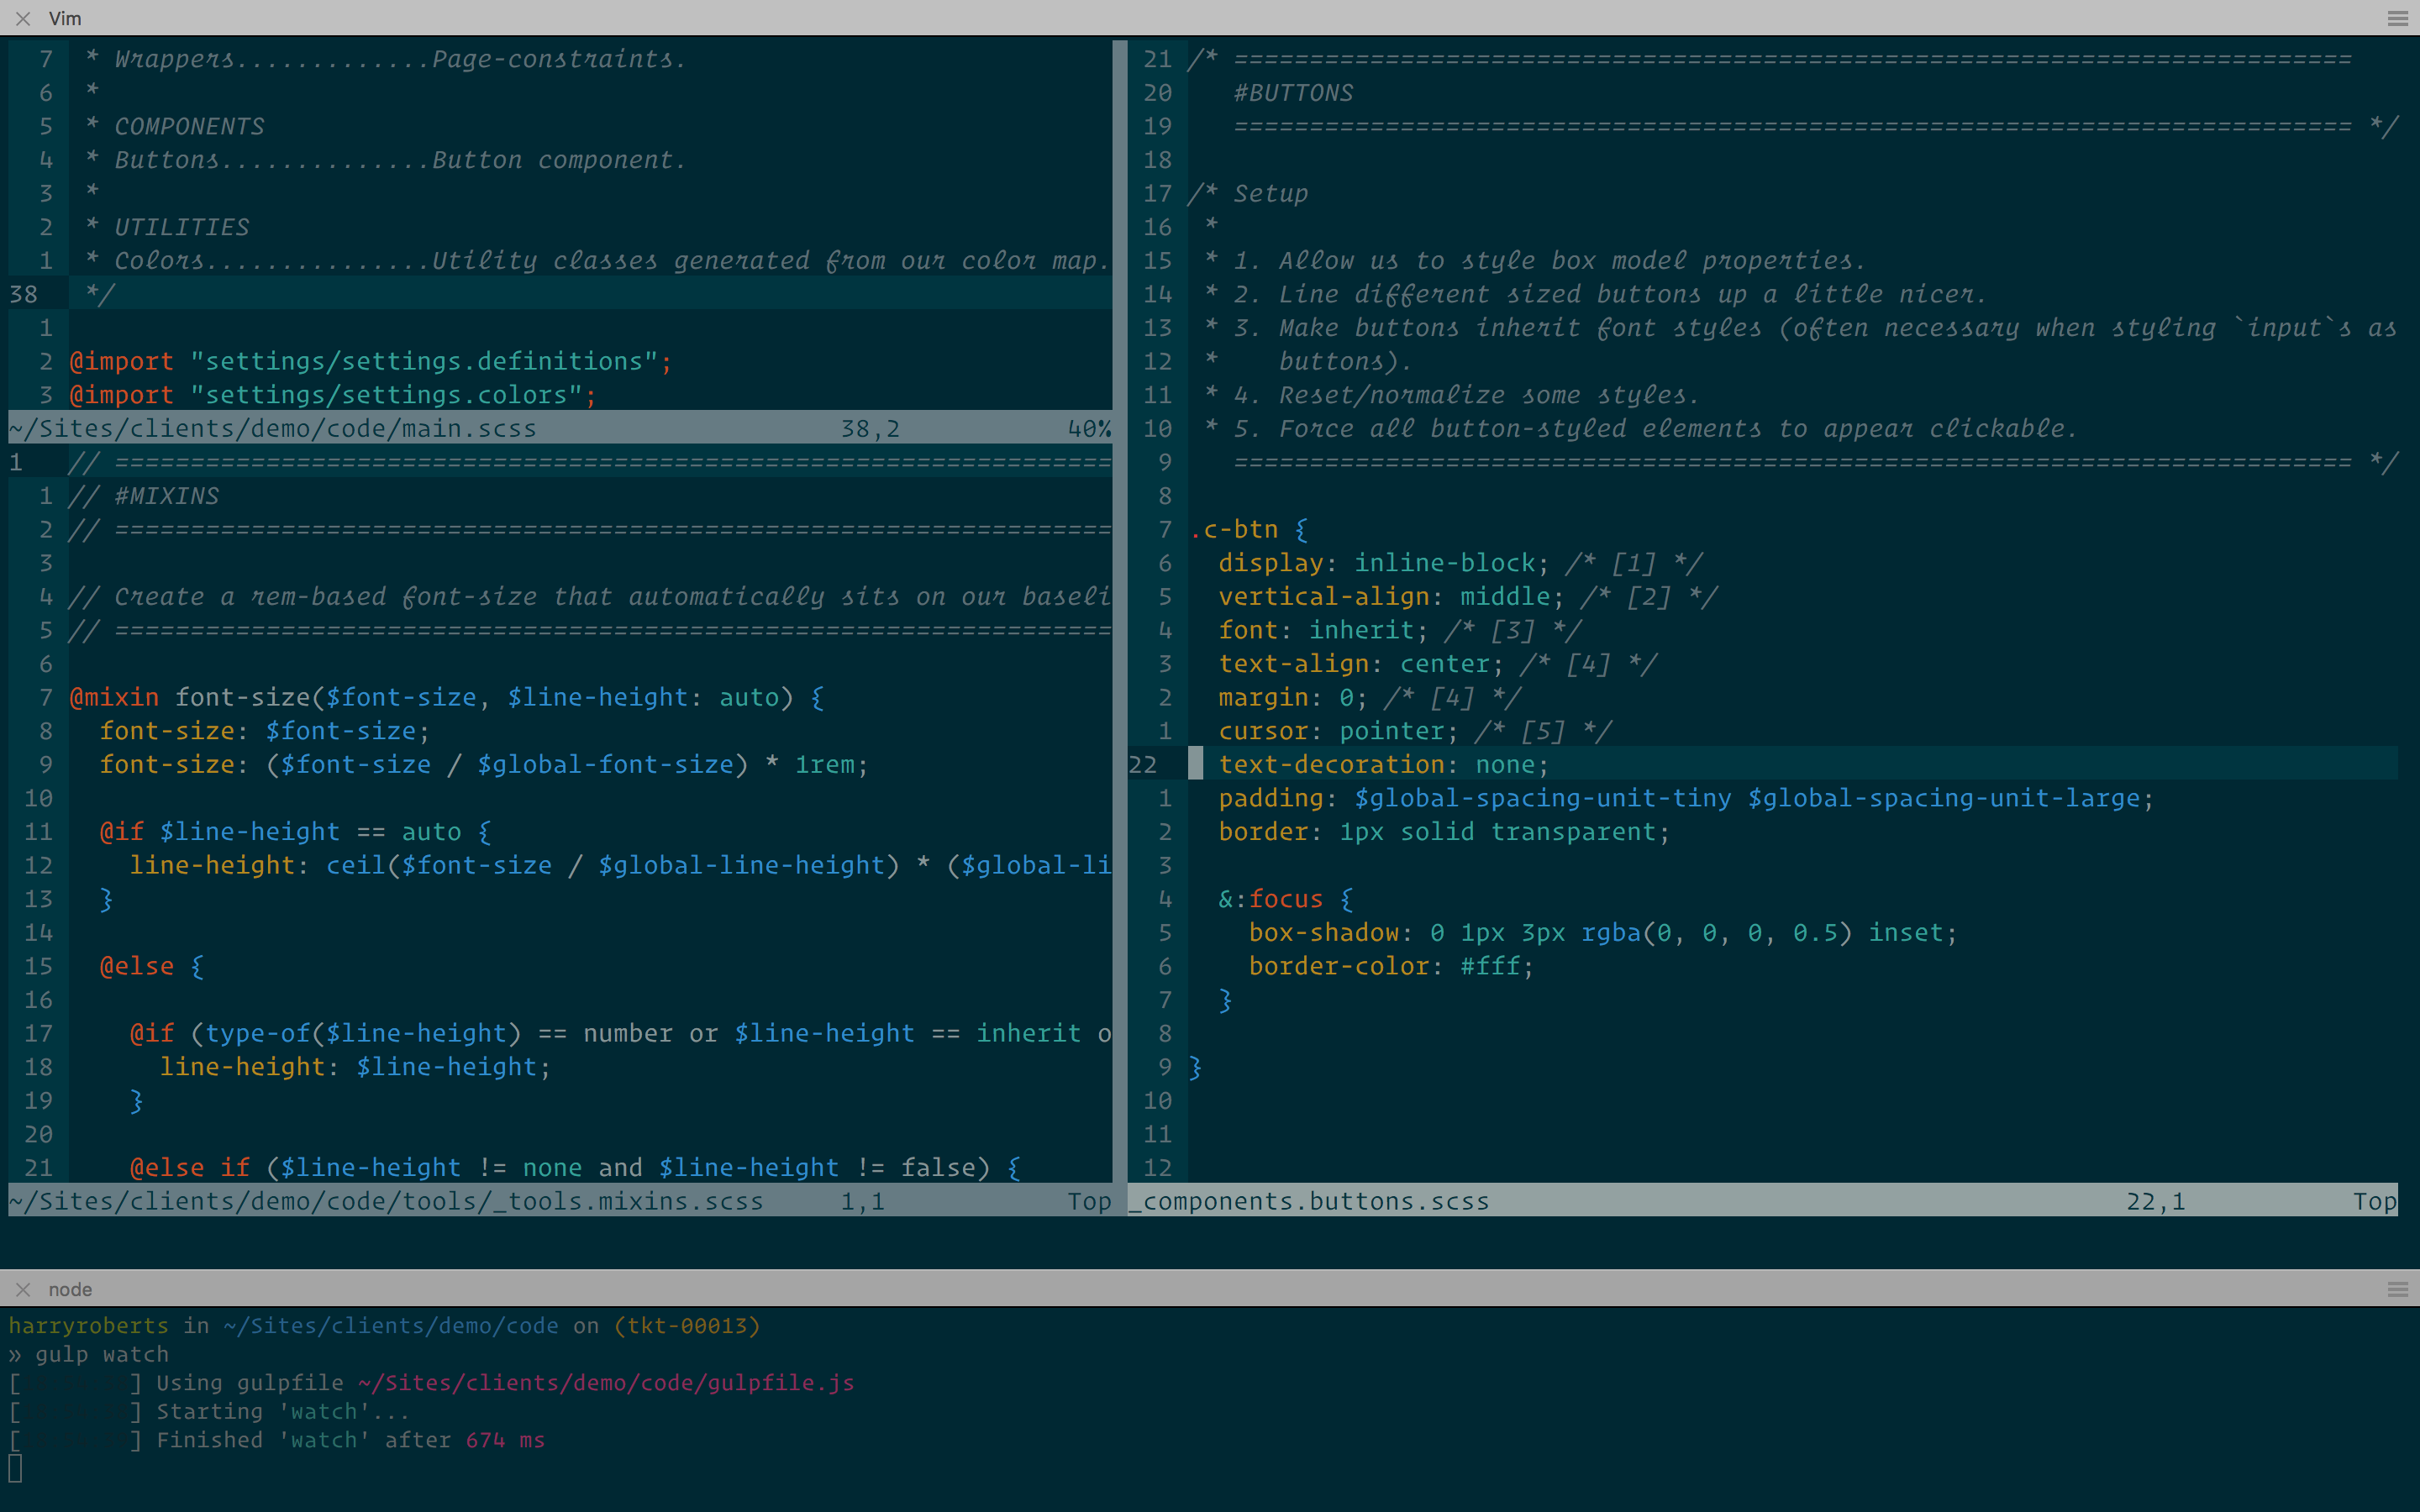Click the terminal cursor block
Screen dimensions: 2420x1512
coord(15,1468)
